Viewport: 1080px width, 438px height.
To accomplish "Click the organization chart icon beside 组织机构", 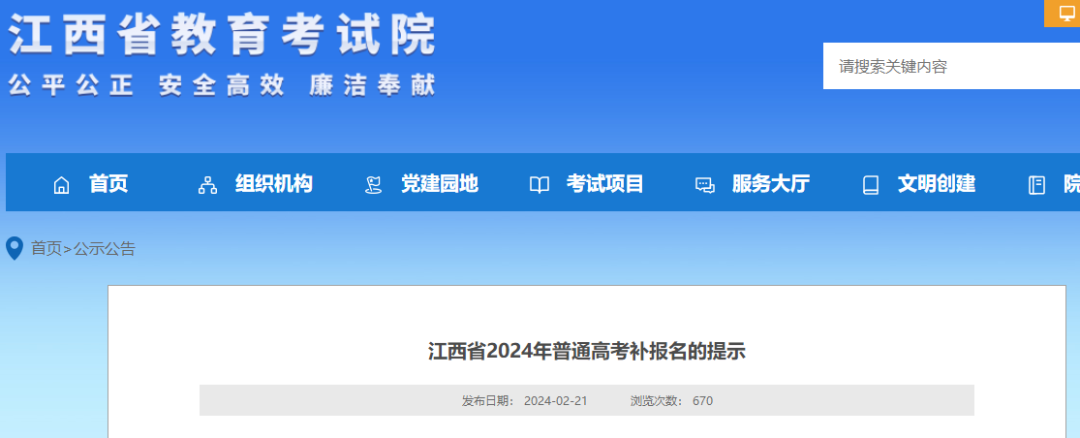I will tap(207, 185).
